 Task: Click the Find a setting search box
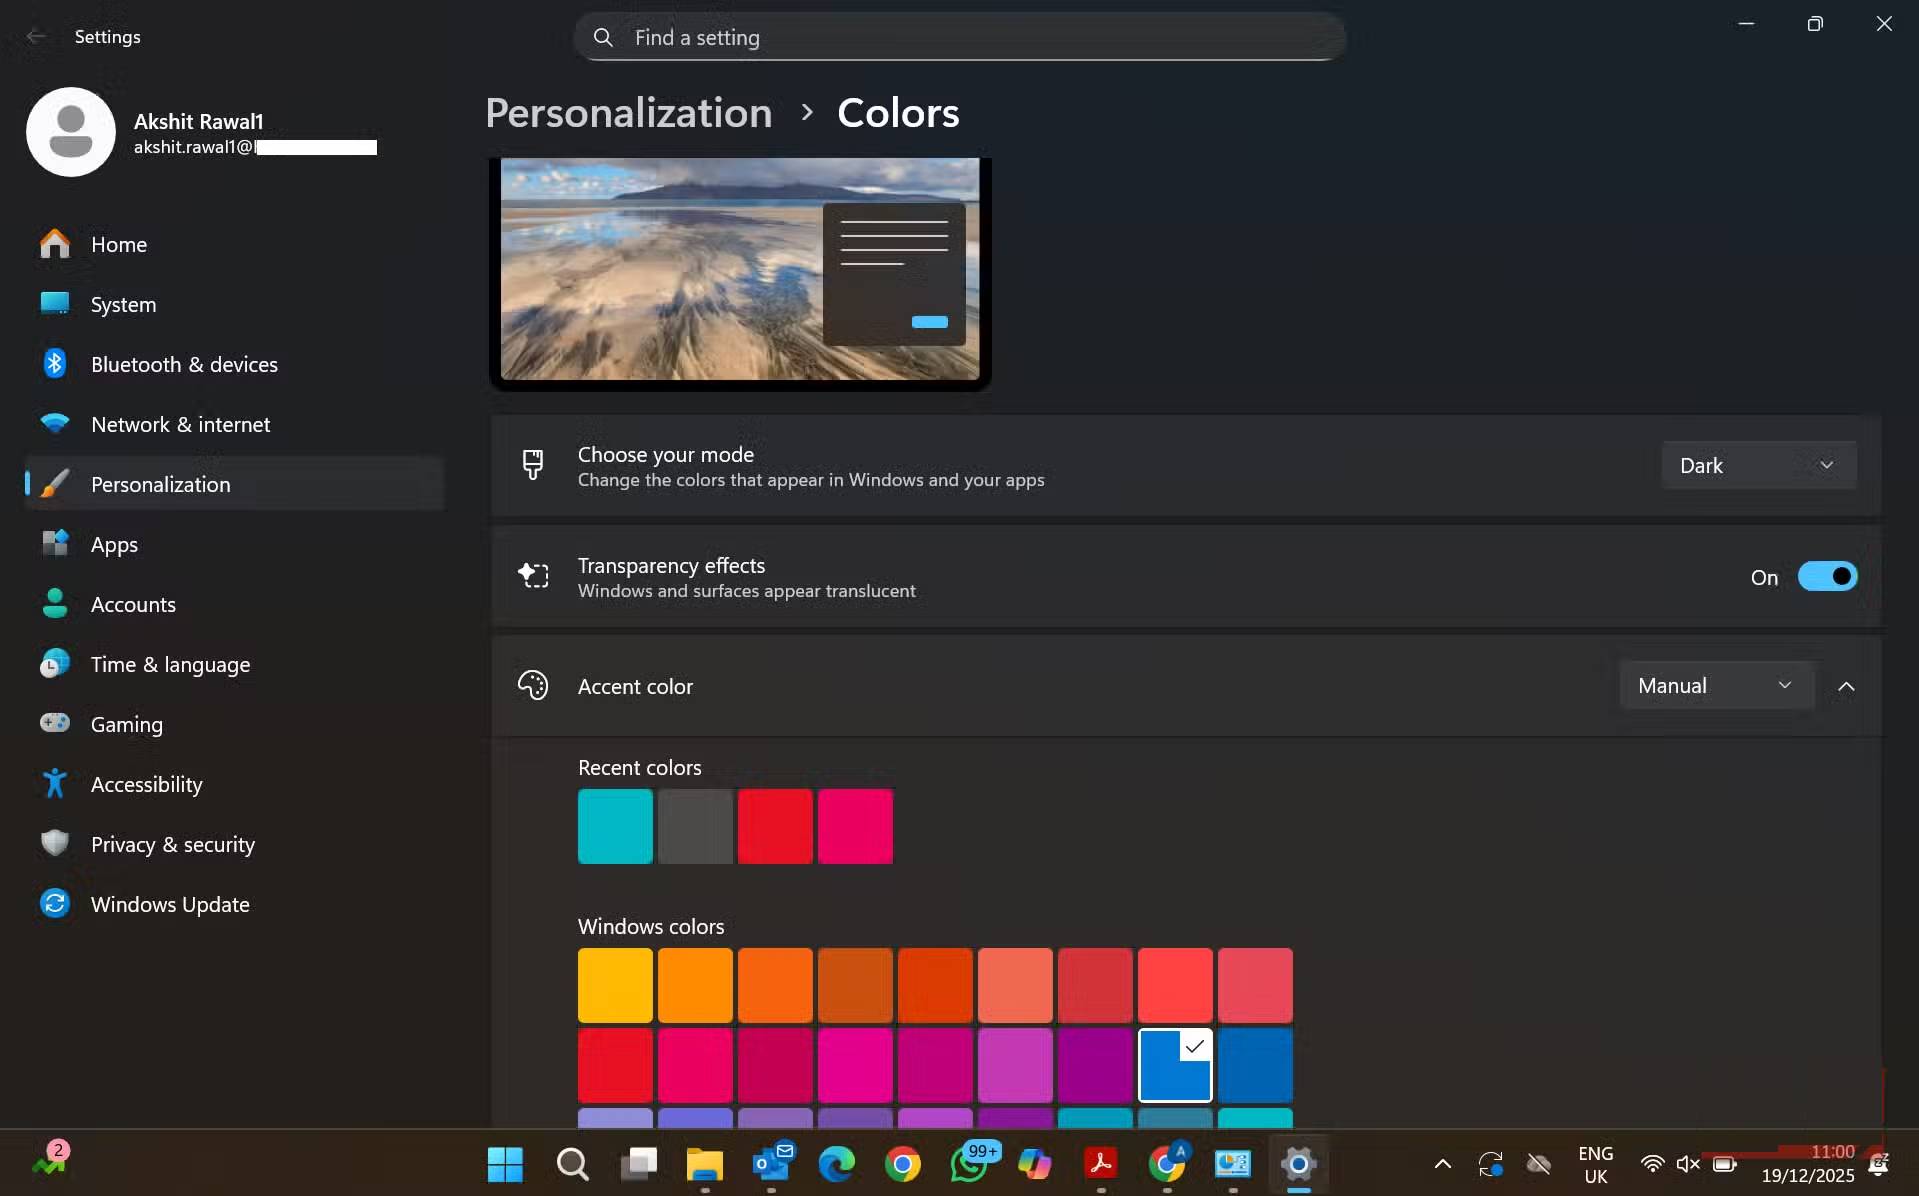point(960,38)
